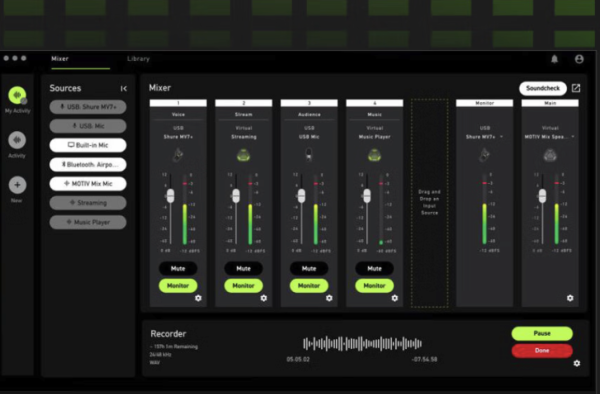Select Streaming source pill

point(88,203)
